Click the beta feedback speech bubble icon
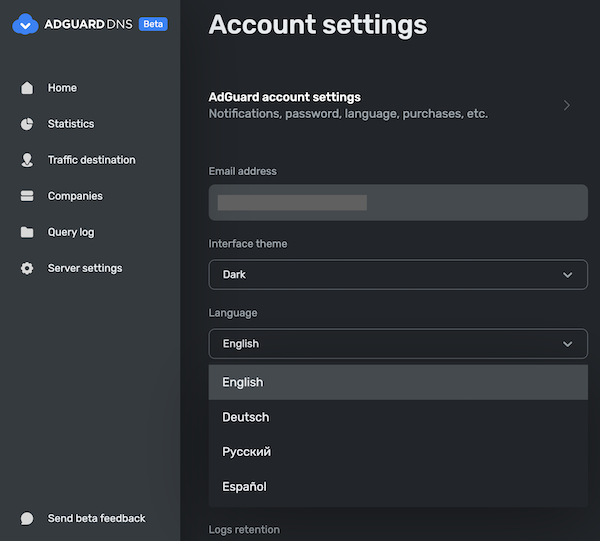Viewport: 600px width, 541px height. tap(27, 518)
